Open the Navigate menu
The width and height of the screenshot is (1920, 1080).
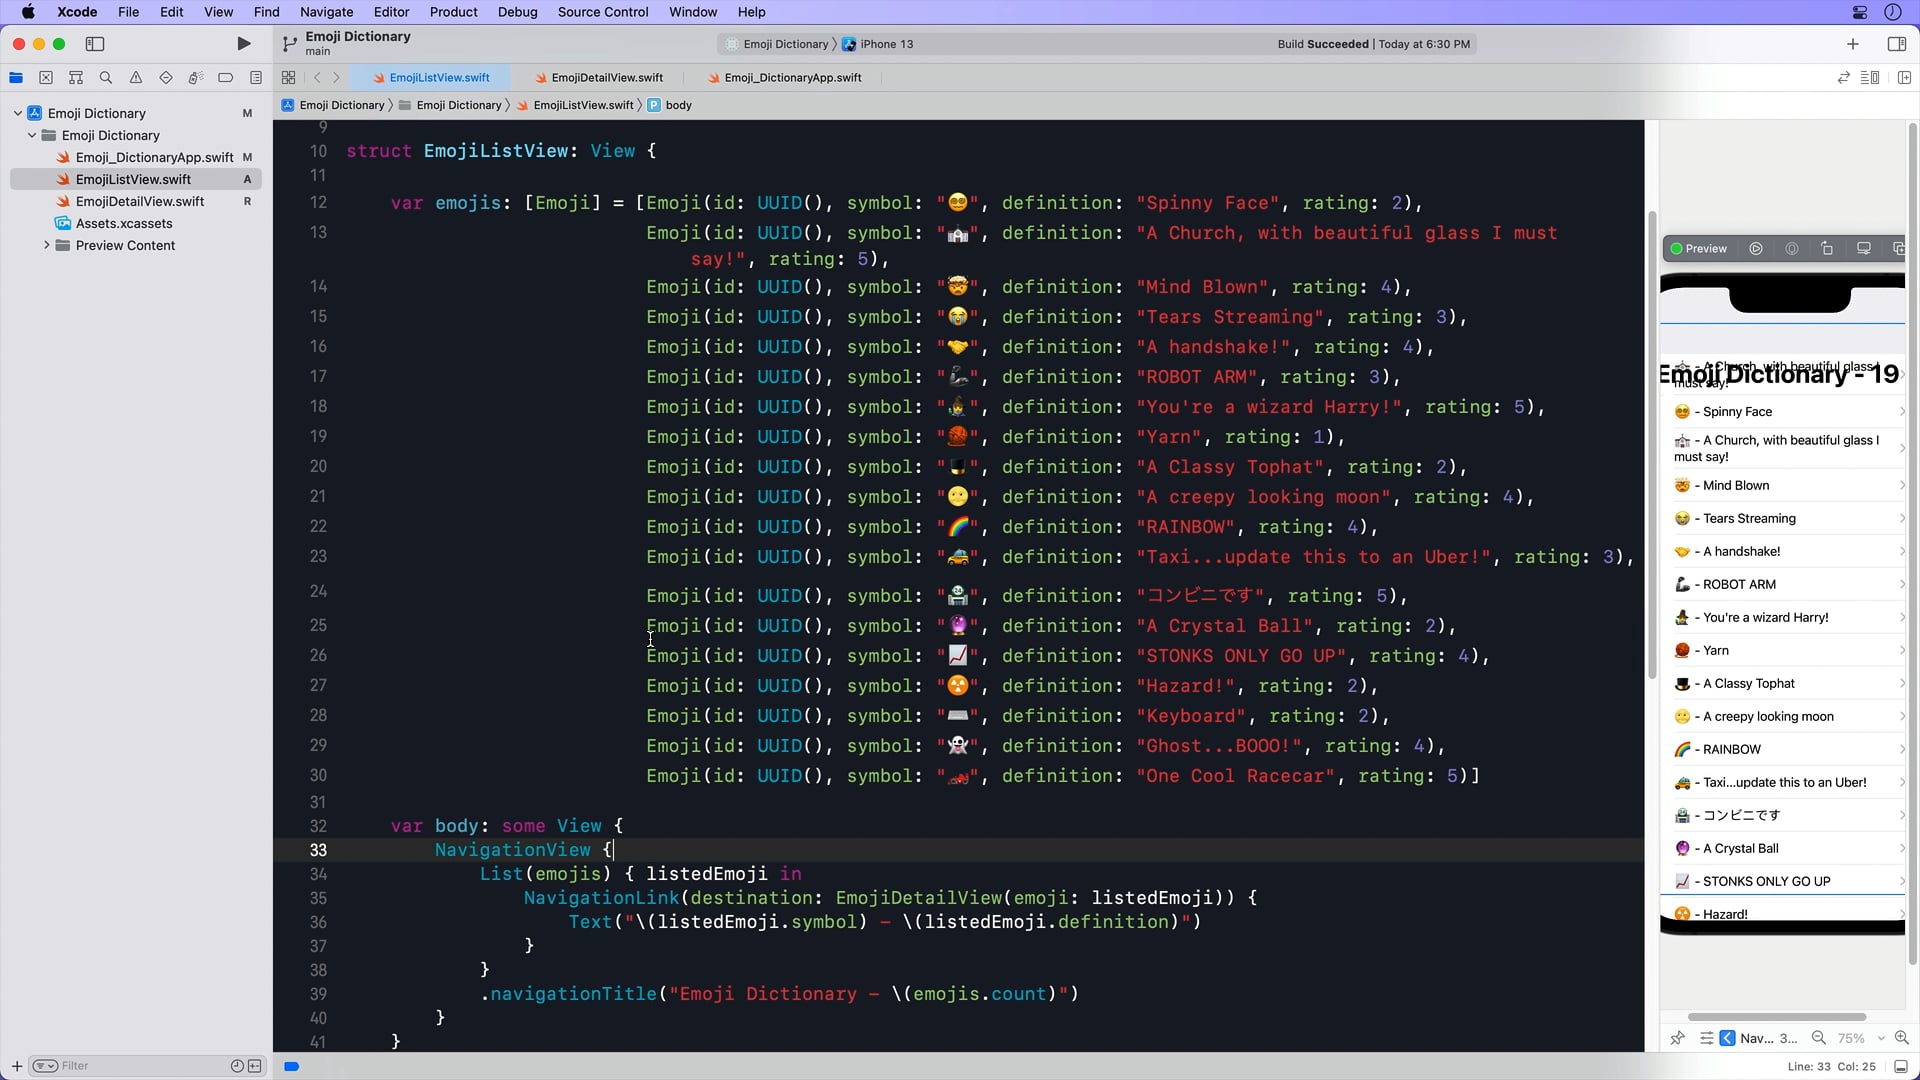click(x=326, y=12)
